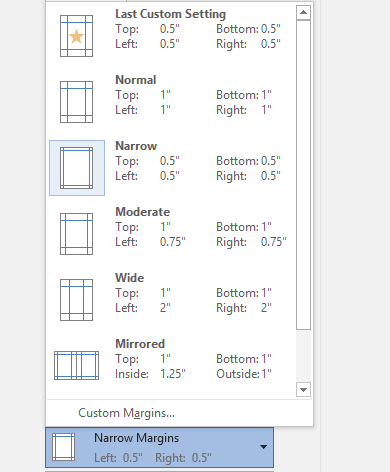Apply the Wide margin preset
The image size is (390, 472).
170,300
